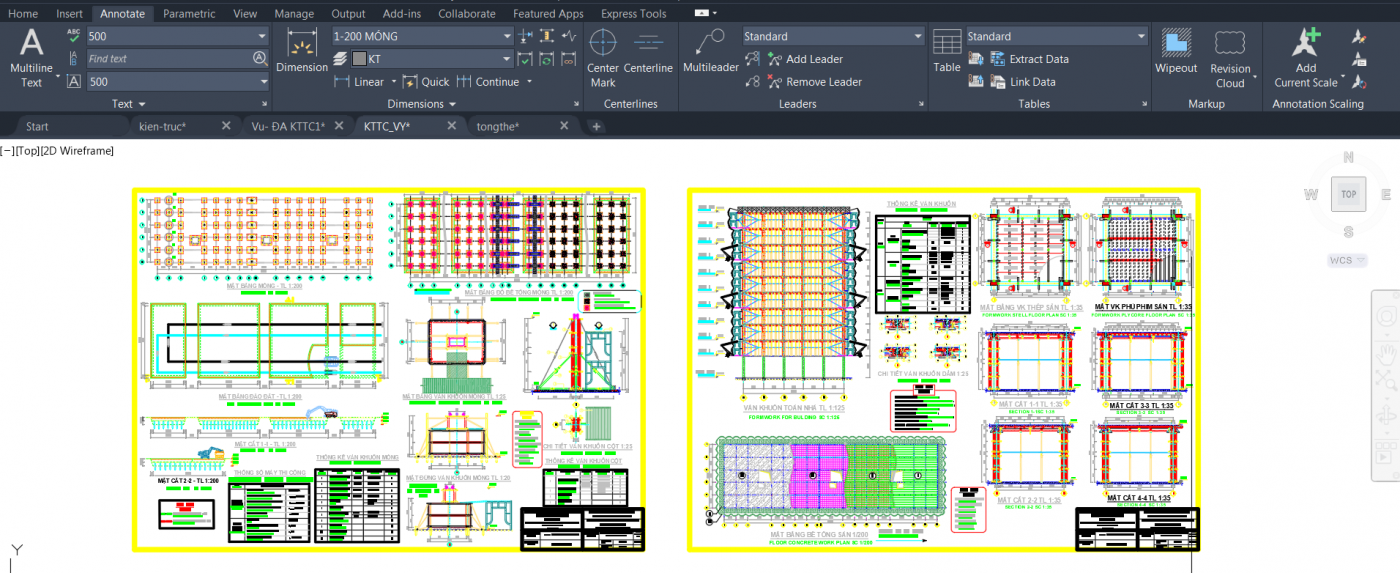Image resolution: width=1400 pixels, height=573 pixels.
Task: Expand the Text panel flyout
Action: 129,104
